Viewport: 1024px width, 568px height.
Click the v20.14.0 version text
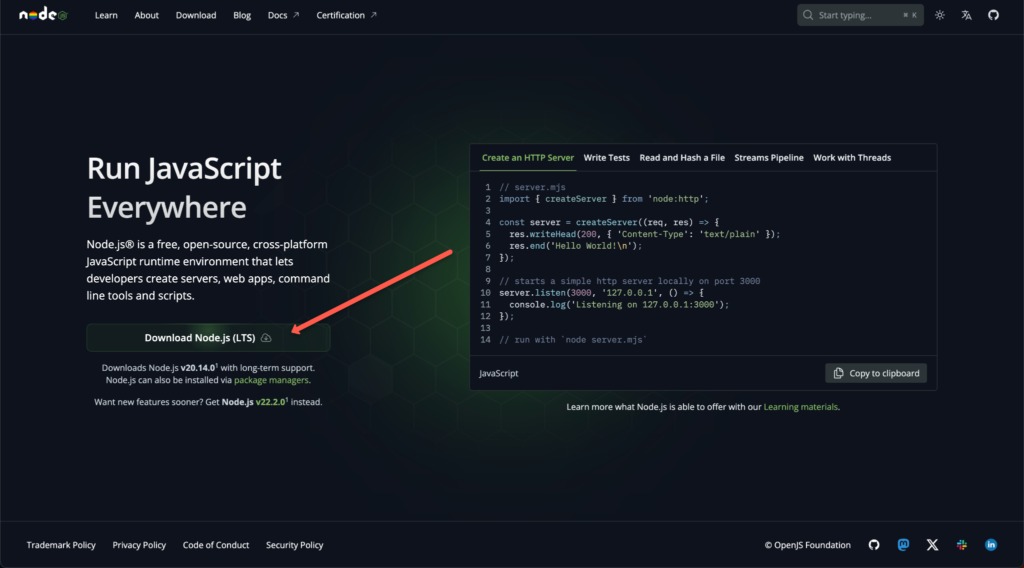[198, 368]
